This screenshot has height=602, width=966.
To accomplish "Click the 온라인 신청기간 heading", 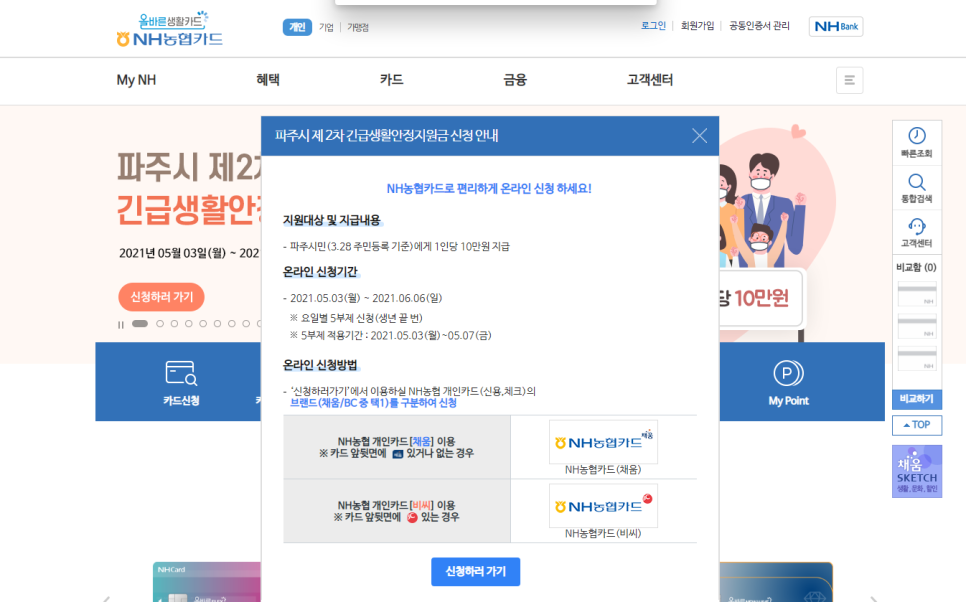I will (320, 272).
